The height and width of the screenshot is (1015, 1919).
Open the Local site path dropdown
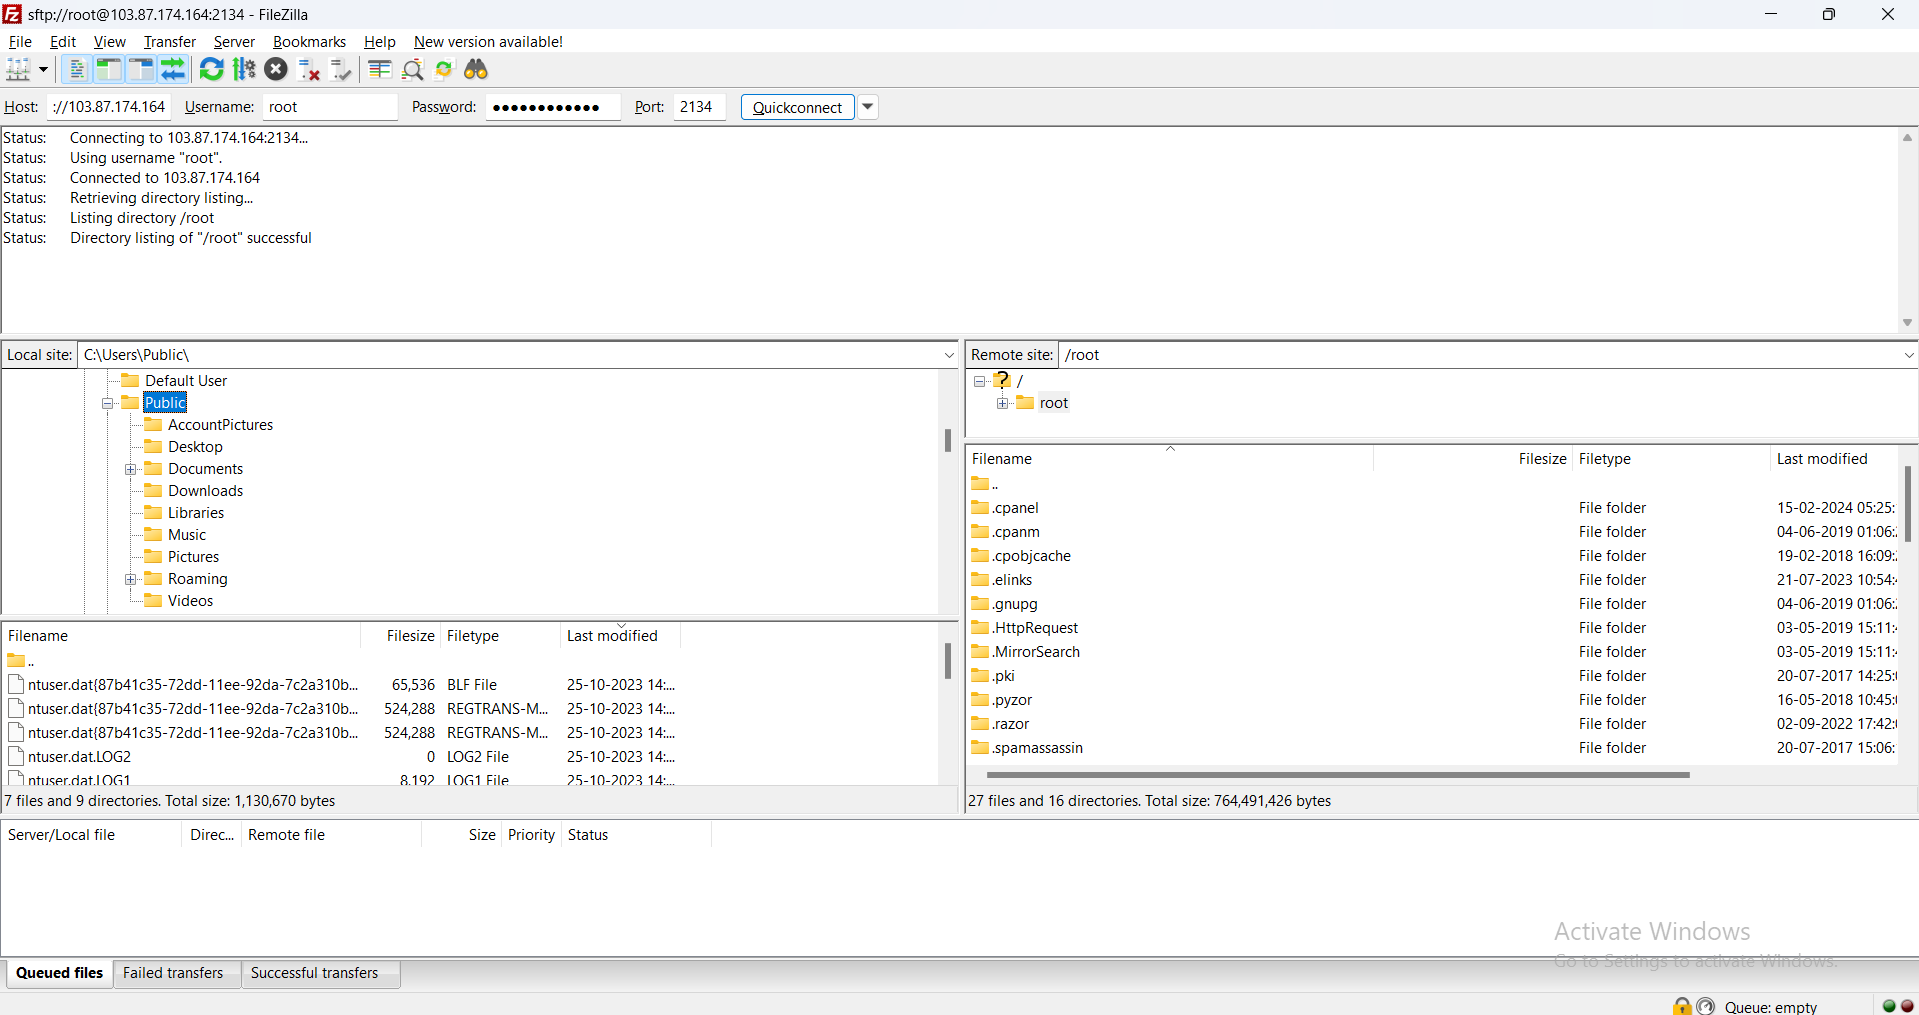(948, 355)
